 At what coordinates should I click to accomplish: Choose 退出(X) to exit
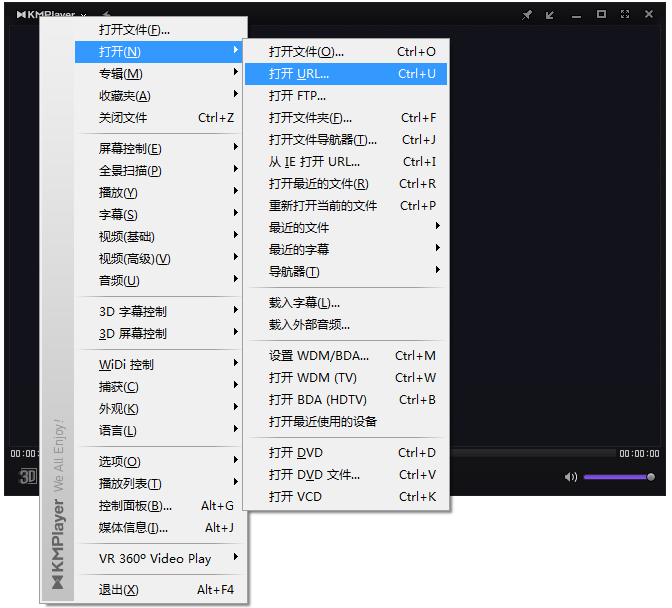(x=161, y=590)
